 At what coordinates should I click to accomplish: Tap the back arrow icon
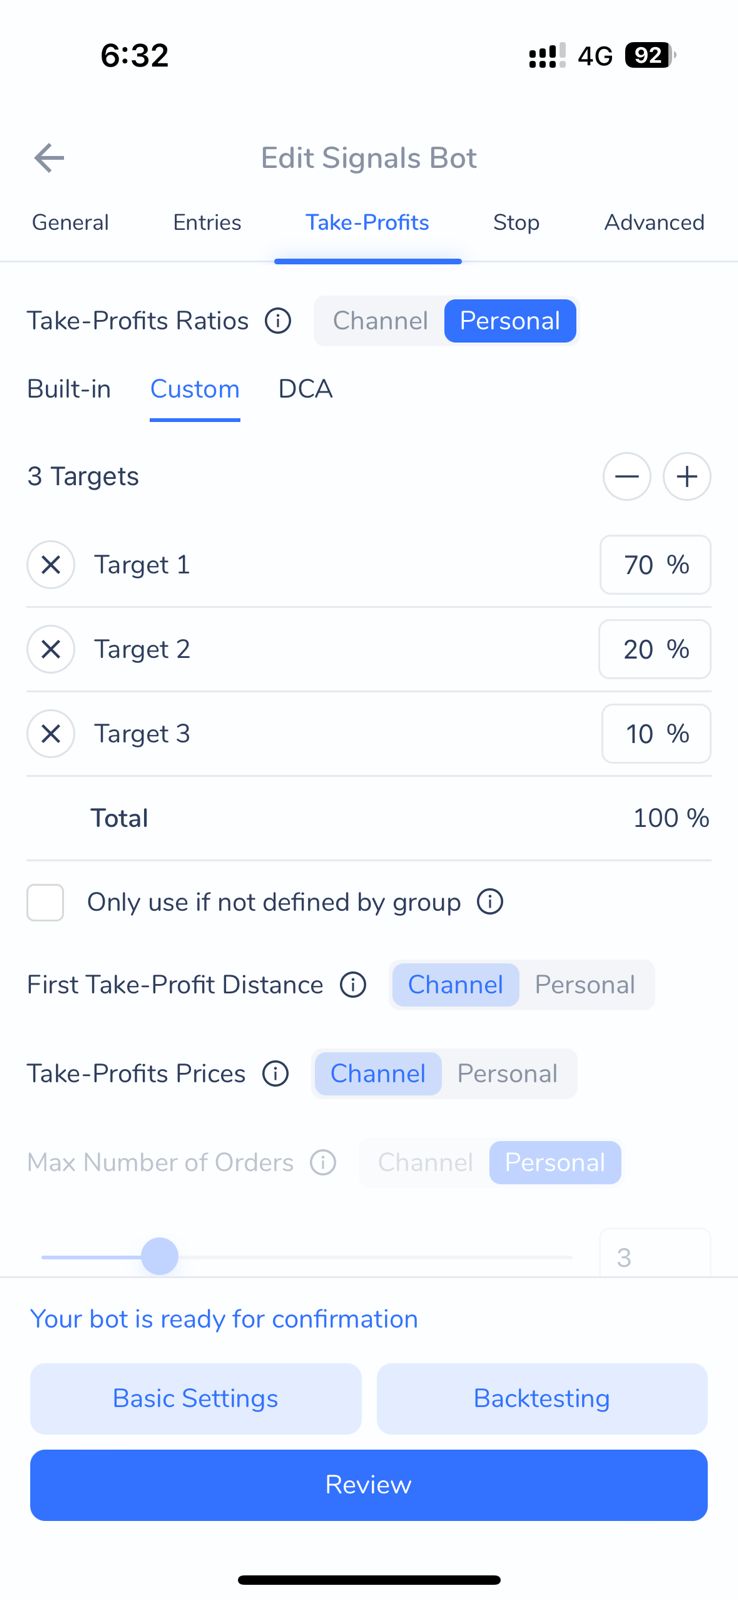(49, 157)
